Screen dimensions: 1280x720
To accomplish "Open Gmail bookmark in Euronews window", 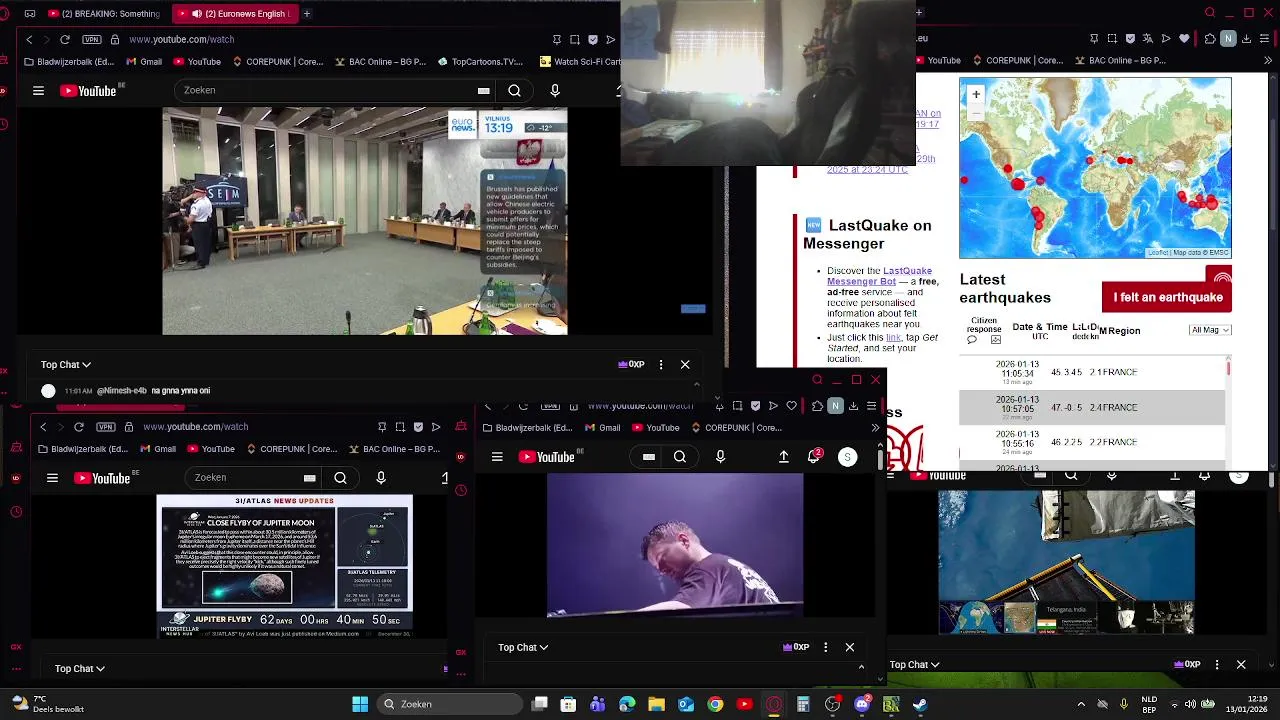I will [143, 61].
